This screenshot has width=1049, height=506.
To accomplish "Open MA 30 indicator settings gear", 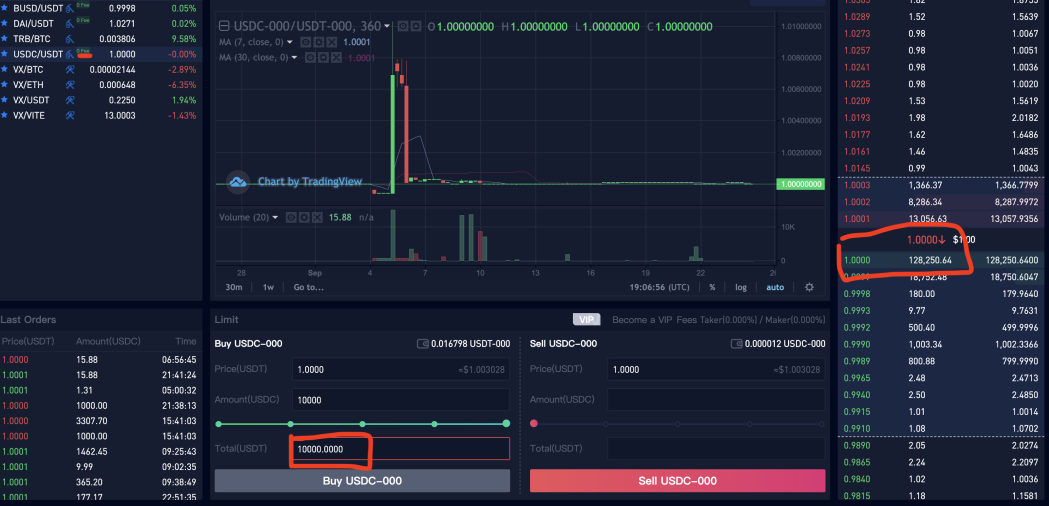I will pyautogui.click(x=323, y=58).
